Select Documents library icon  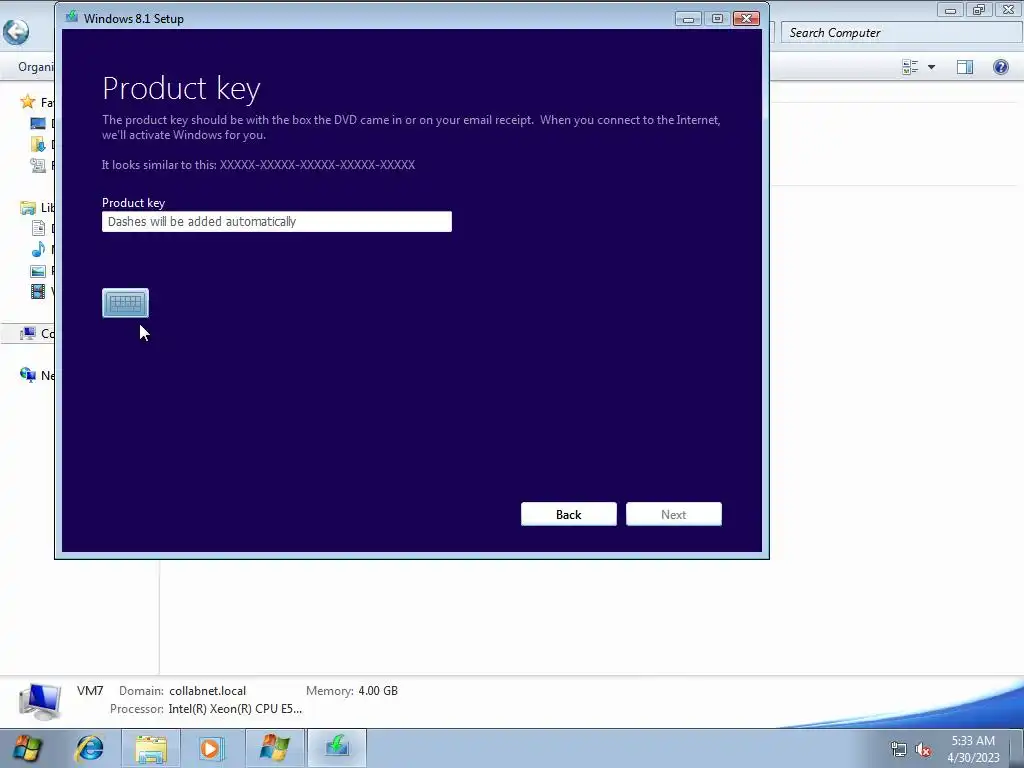coord(38,228)
